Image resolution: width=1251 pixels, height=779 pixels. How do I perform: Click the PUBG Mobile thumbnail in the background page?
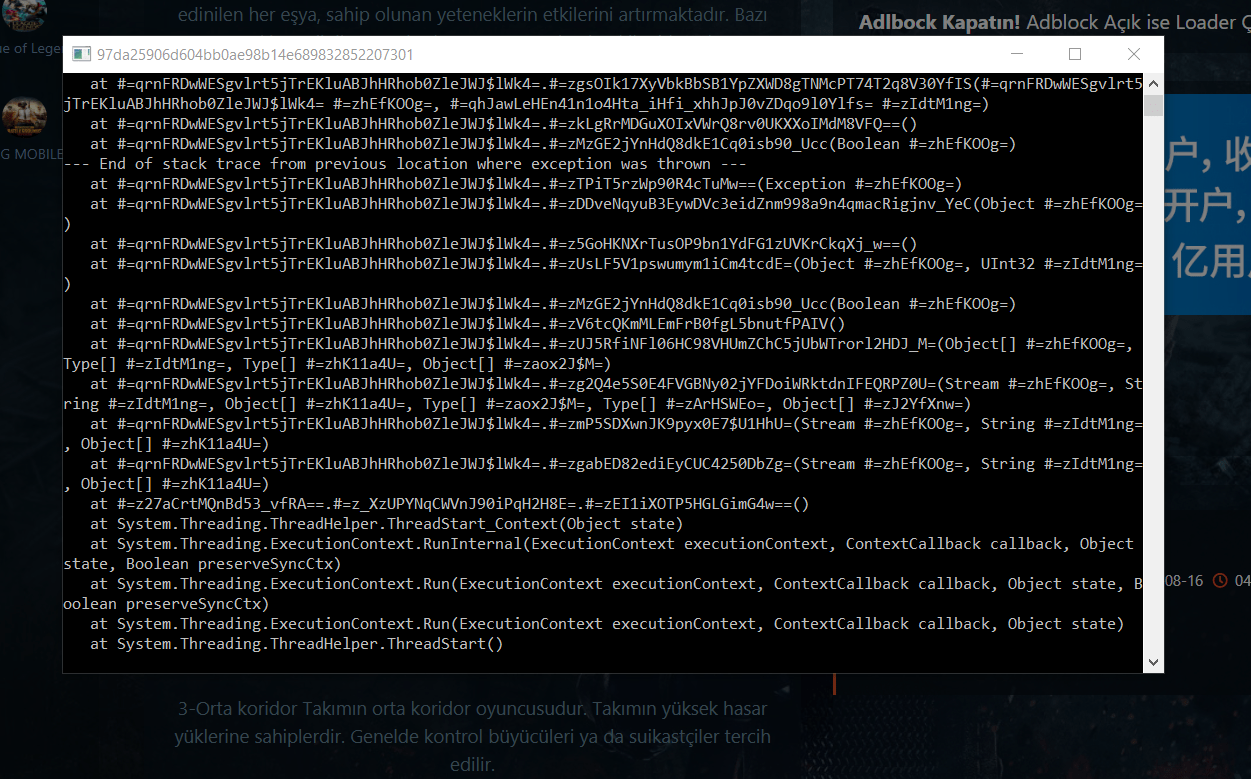click(25, 120)
